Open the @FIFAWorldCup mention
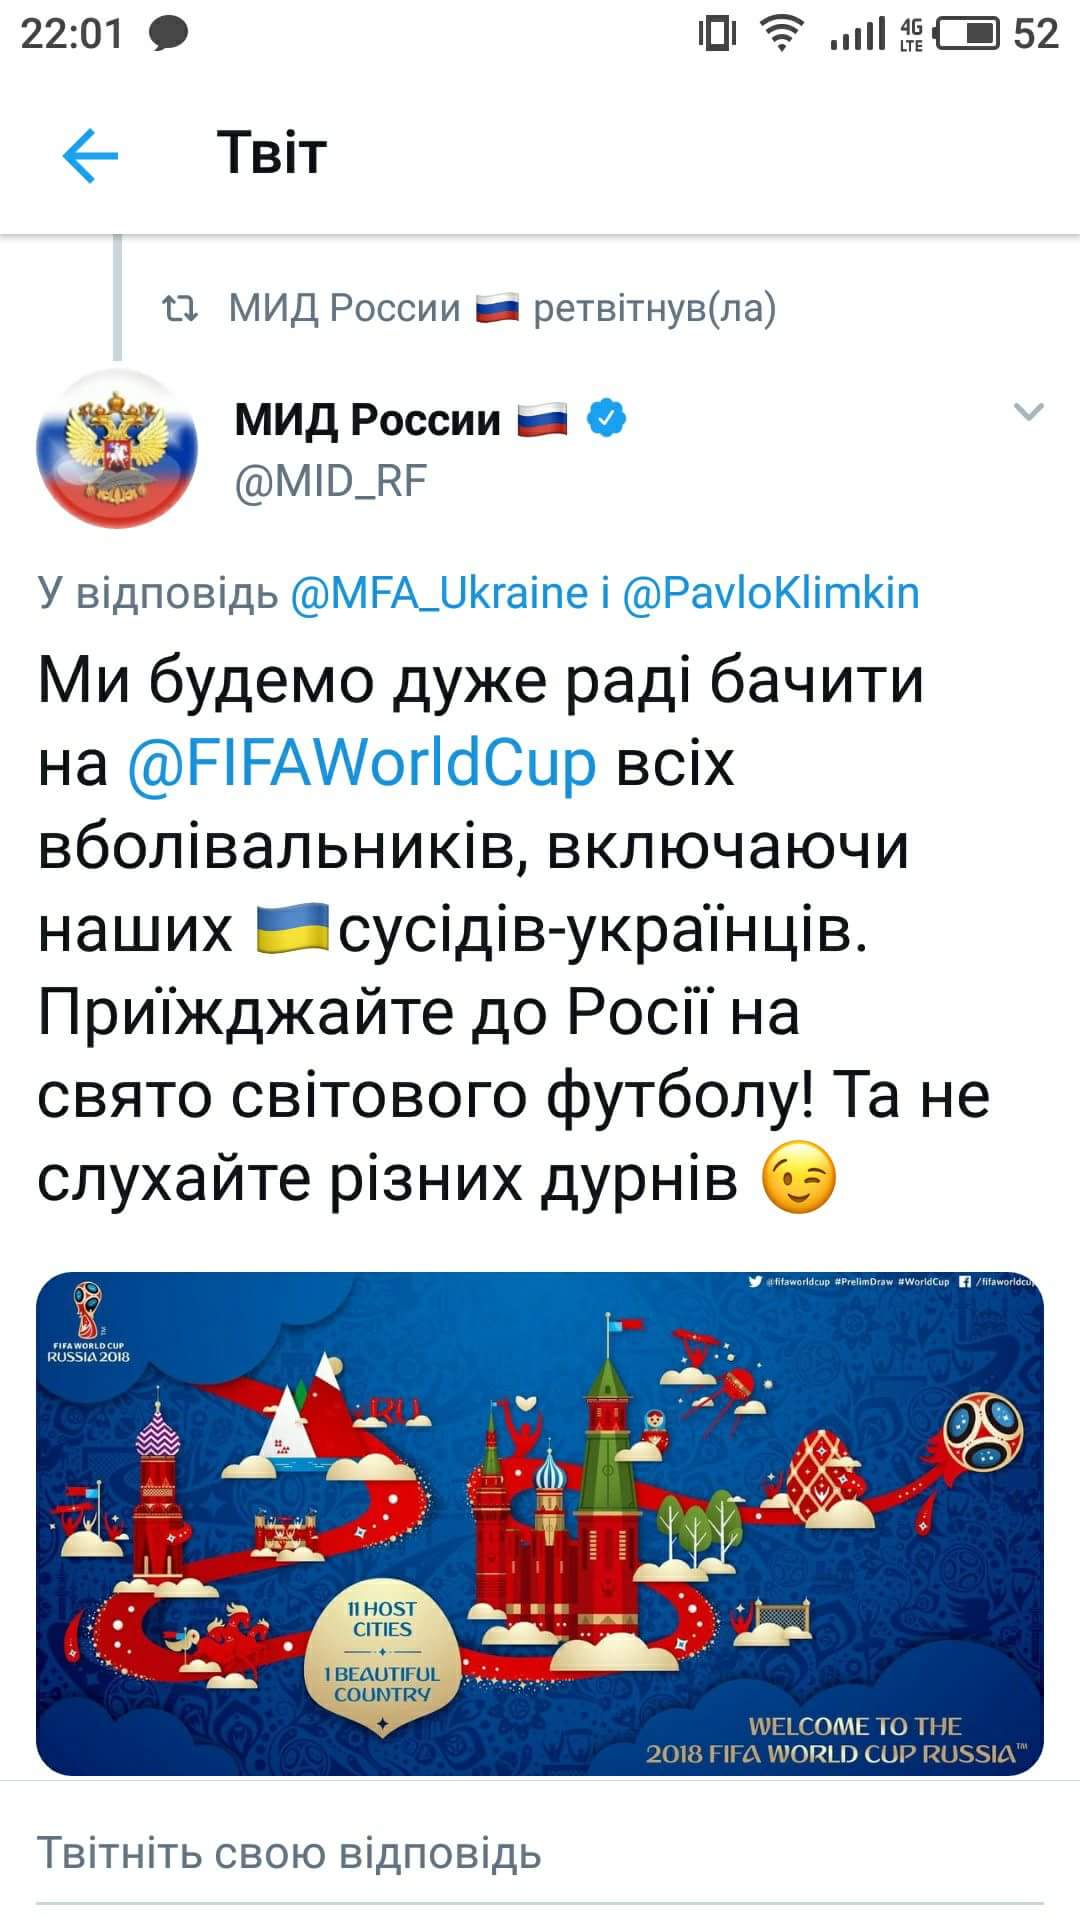This screenshot has width=1080, height=1920. pyautogui.click(x=362, y=762)
